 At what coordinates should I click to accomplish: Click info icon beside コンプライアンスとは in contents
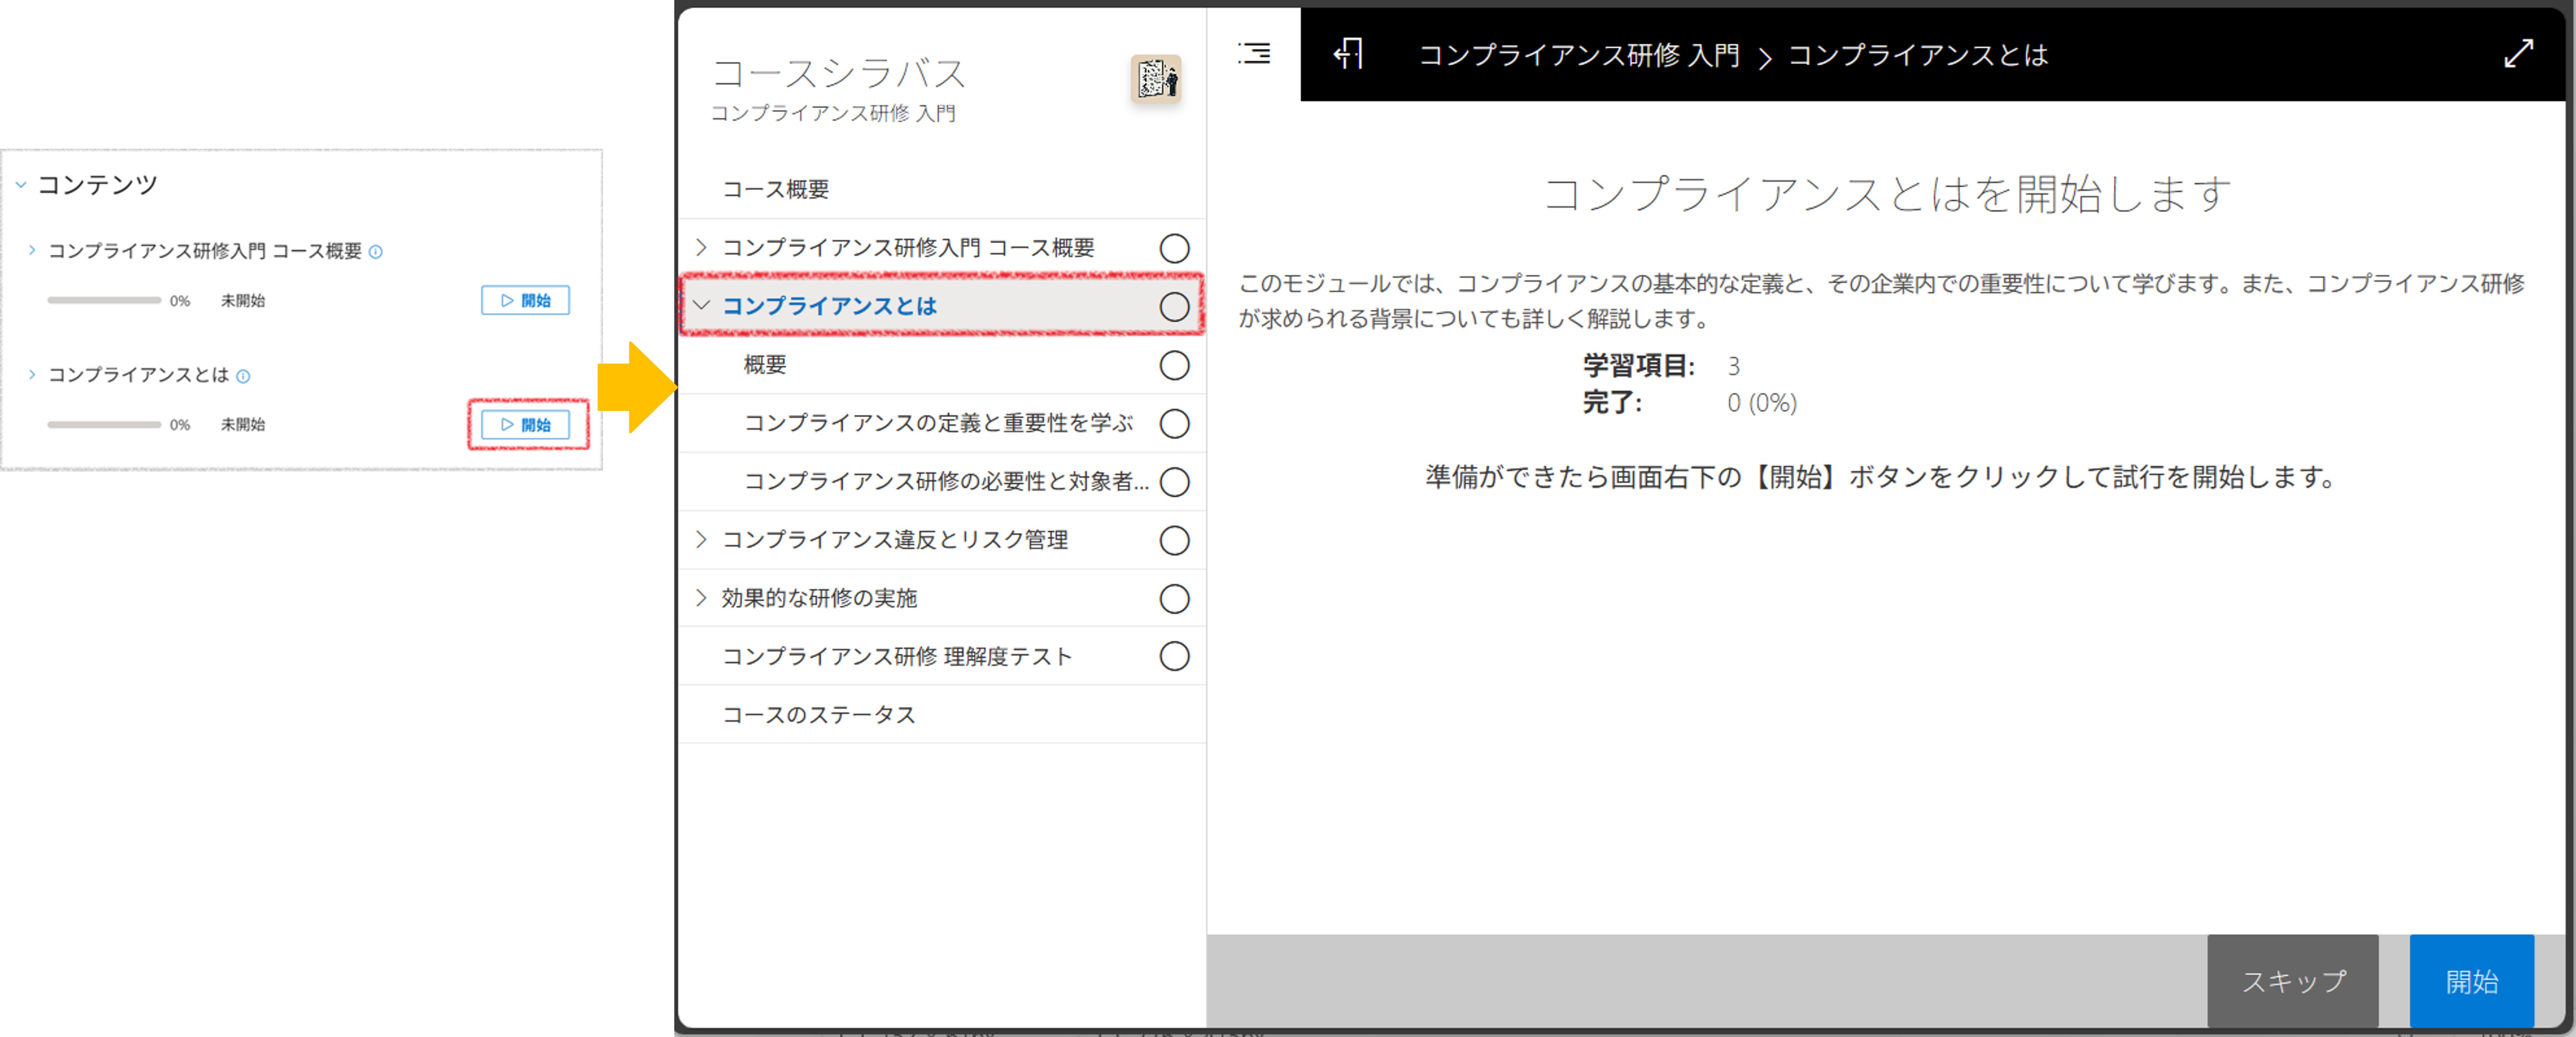click(x=243, y=377)
